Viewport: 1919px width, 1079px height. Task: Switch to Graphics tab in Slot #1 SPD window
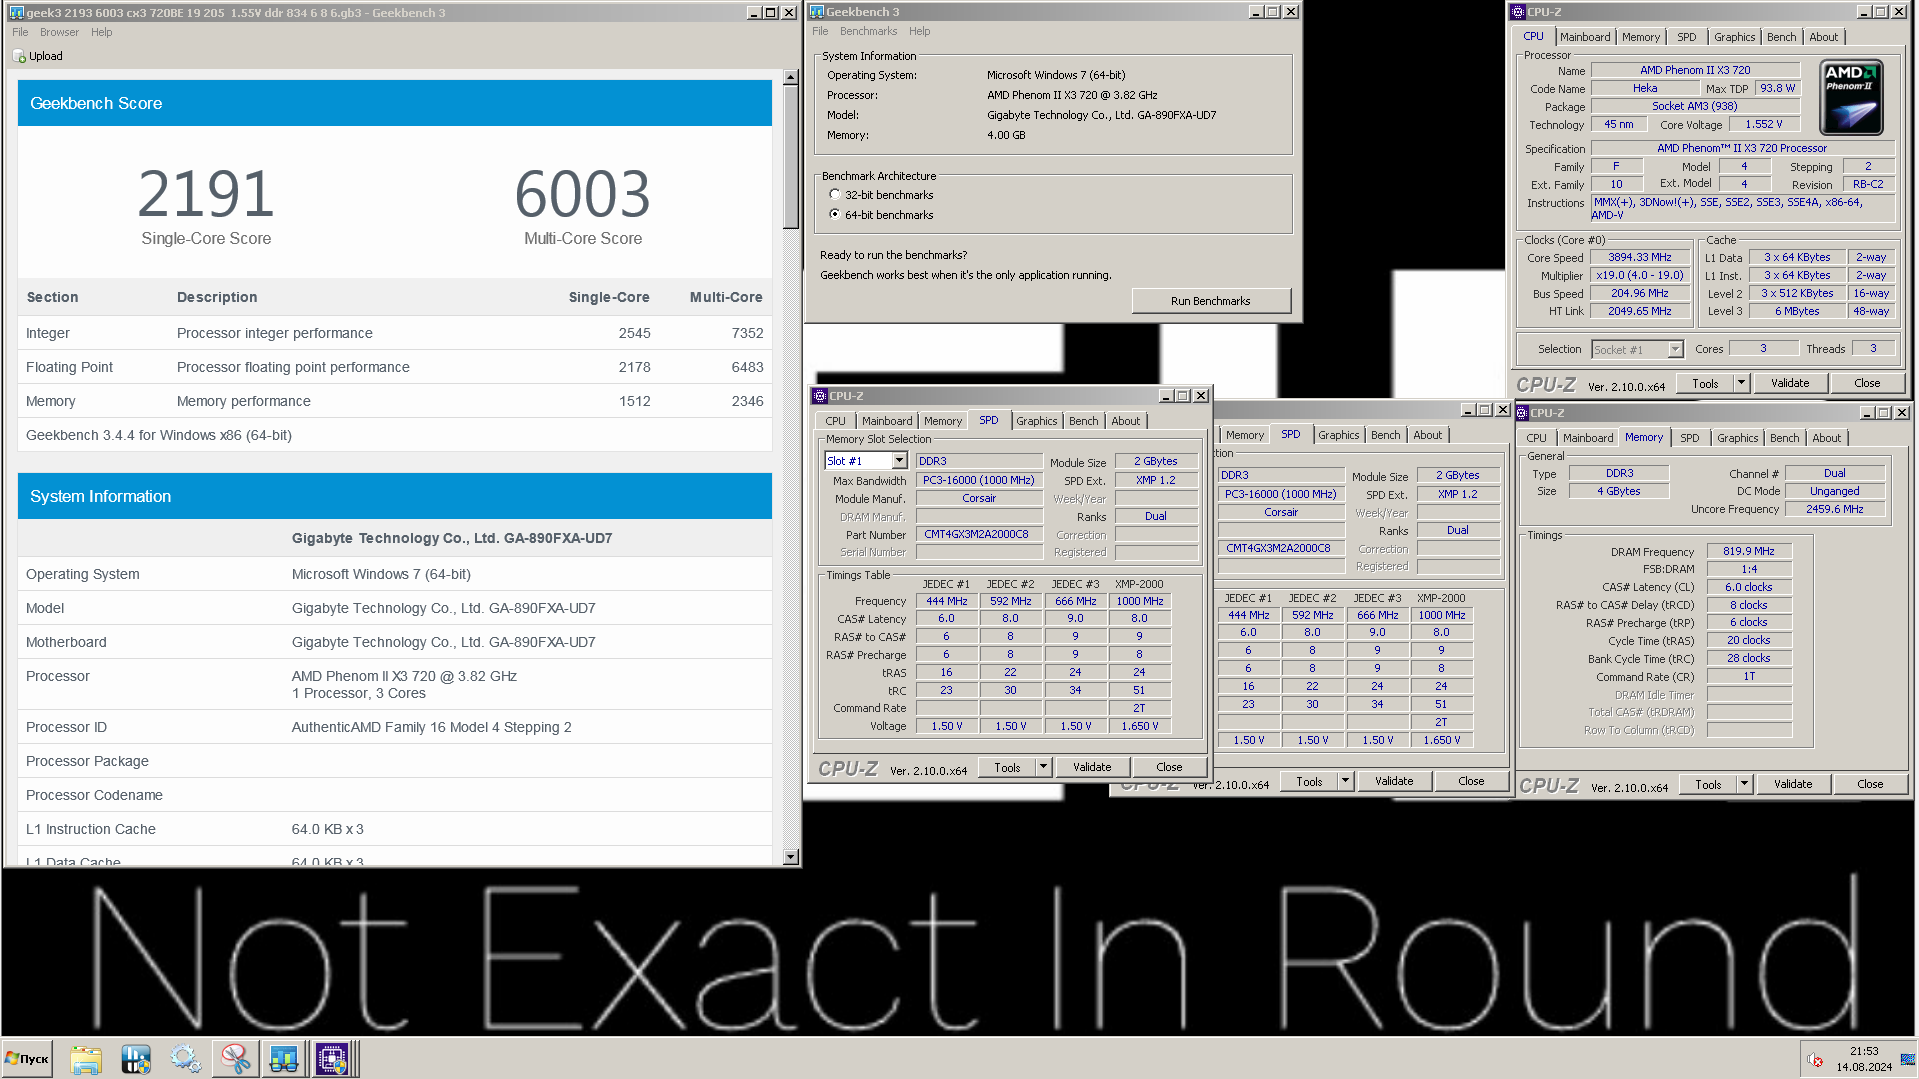coord(1036,421)
